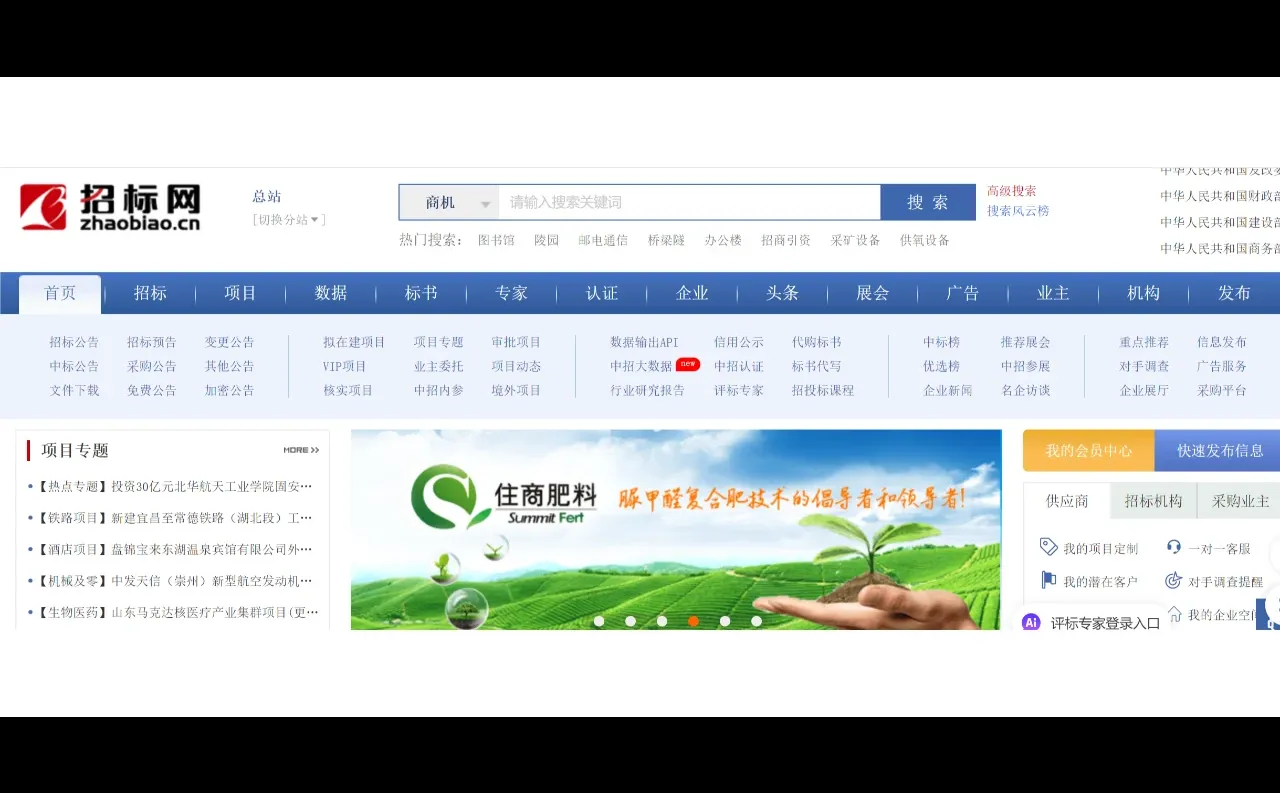Open the 数据 navigation menu
1280x793 pixels.
[x=330, y=293]
